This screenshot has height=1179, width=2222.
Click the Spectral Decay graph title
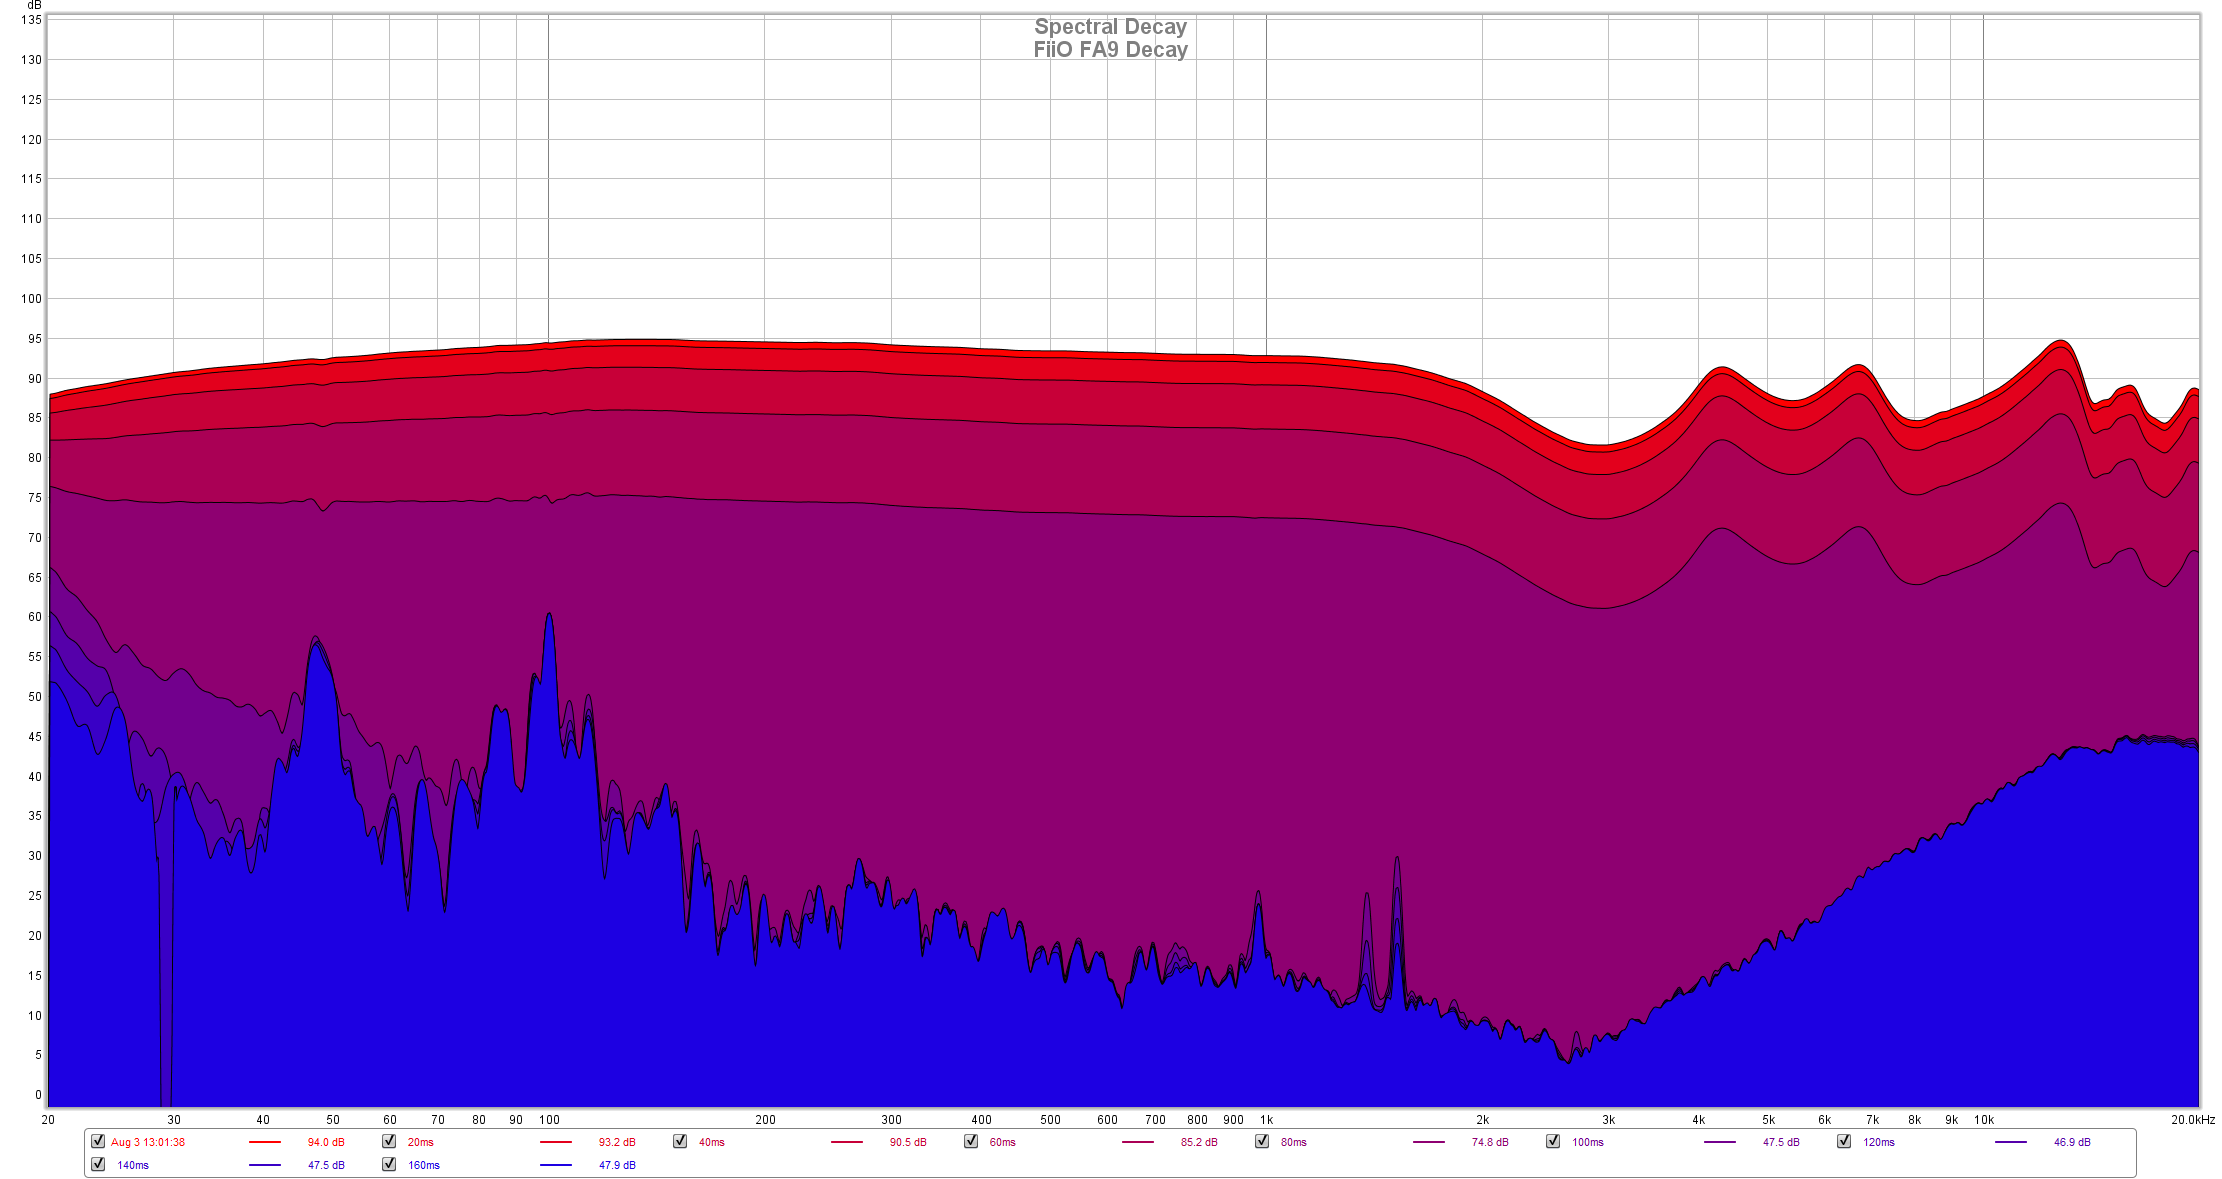(1110, 27)
